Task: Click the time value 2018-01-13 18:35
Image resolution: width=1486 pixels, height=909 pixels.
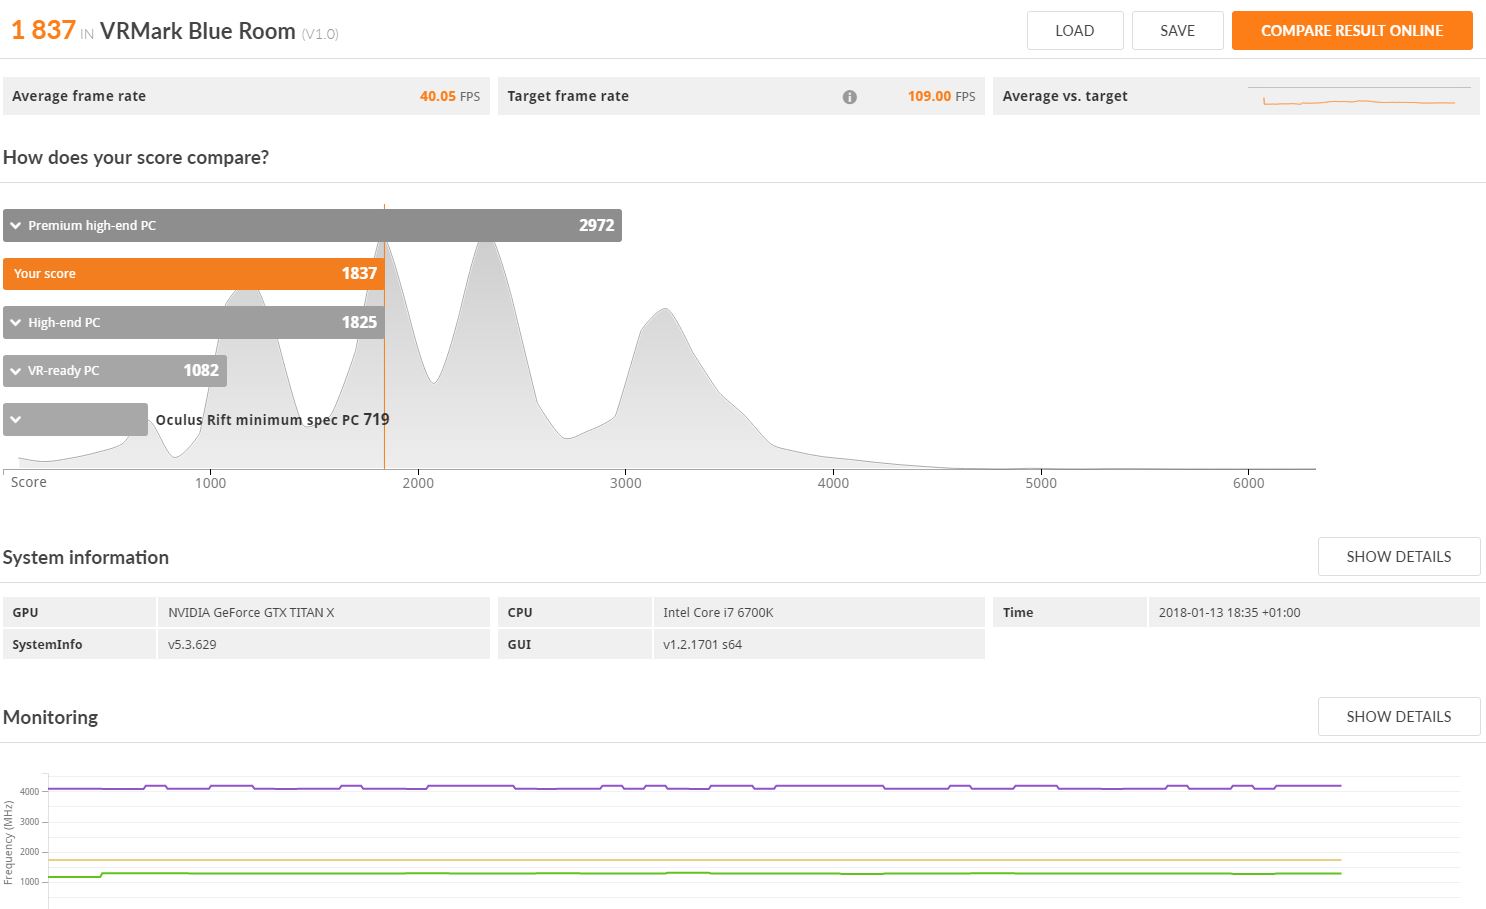Action: 1229,613
